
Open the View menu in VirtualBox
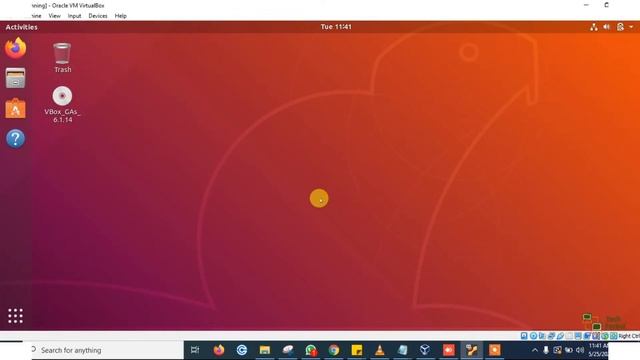click(54, 16)
